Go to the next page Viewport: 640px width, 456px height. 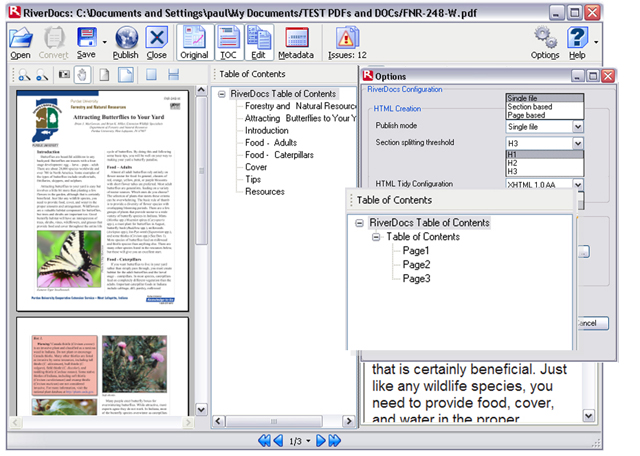pyautogui.click(x=321, y=441)
